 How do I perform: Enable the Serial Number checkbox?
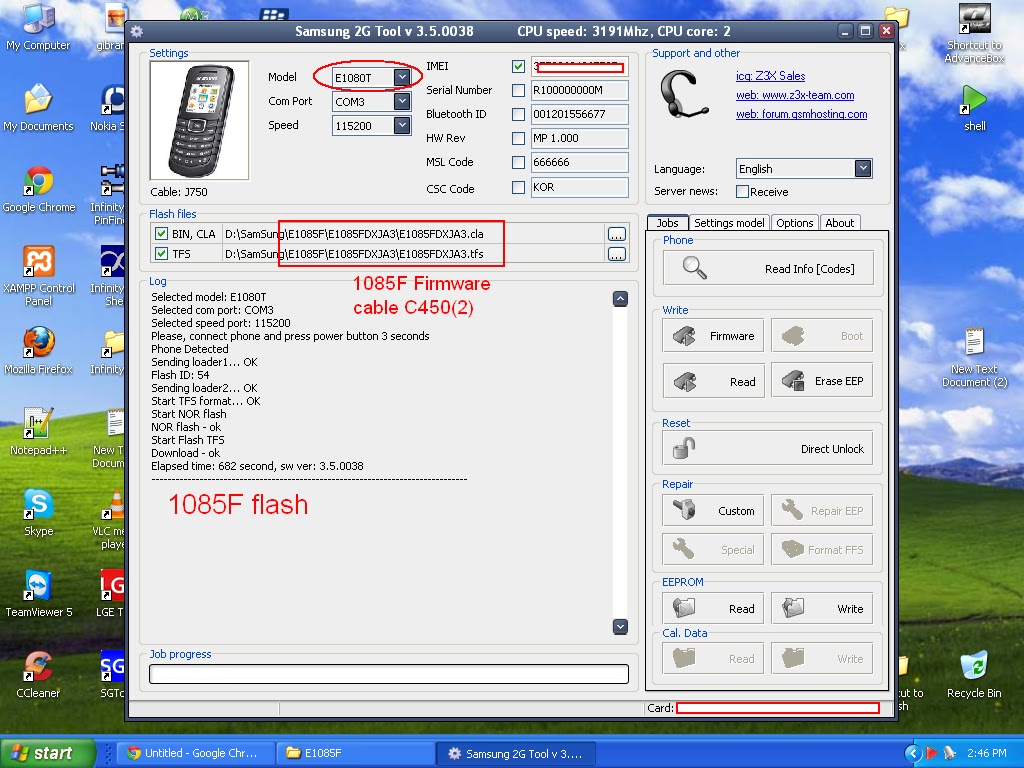(x=519, y=90)
